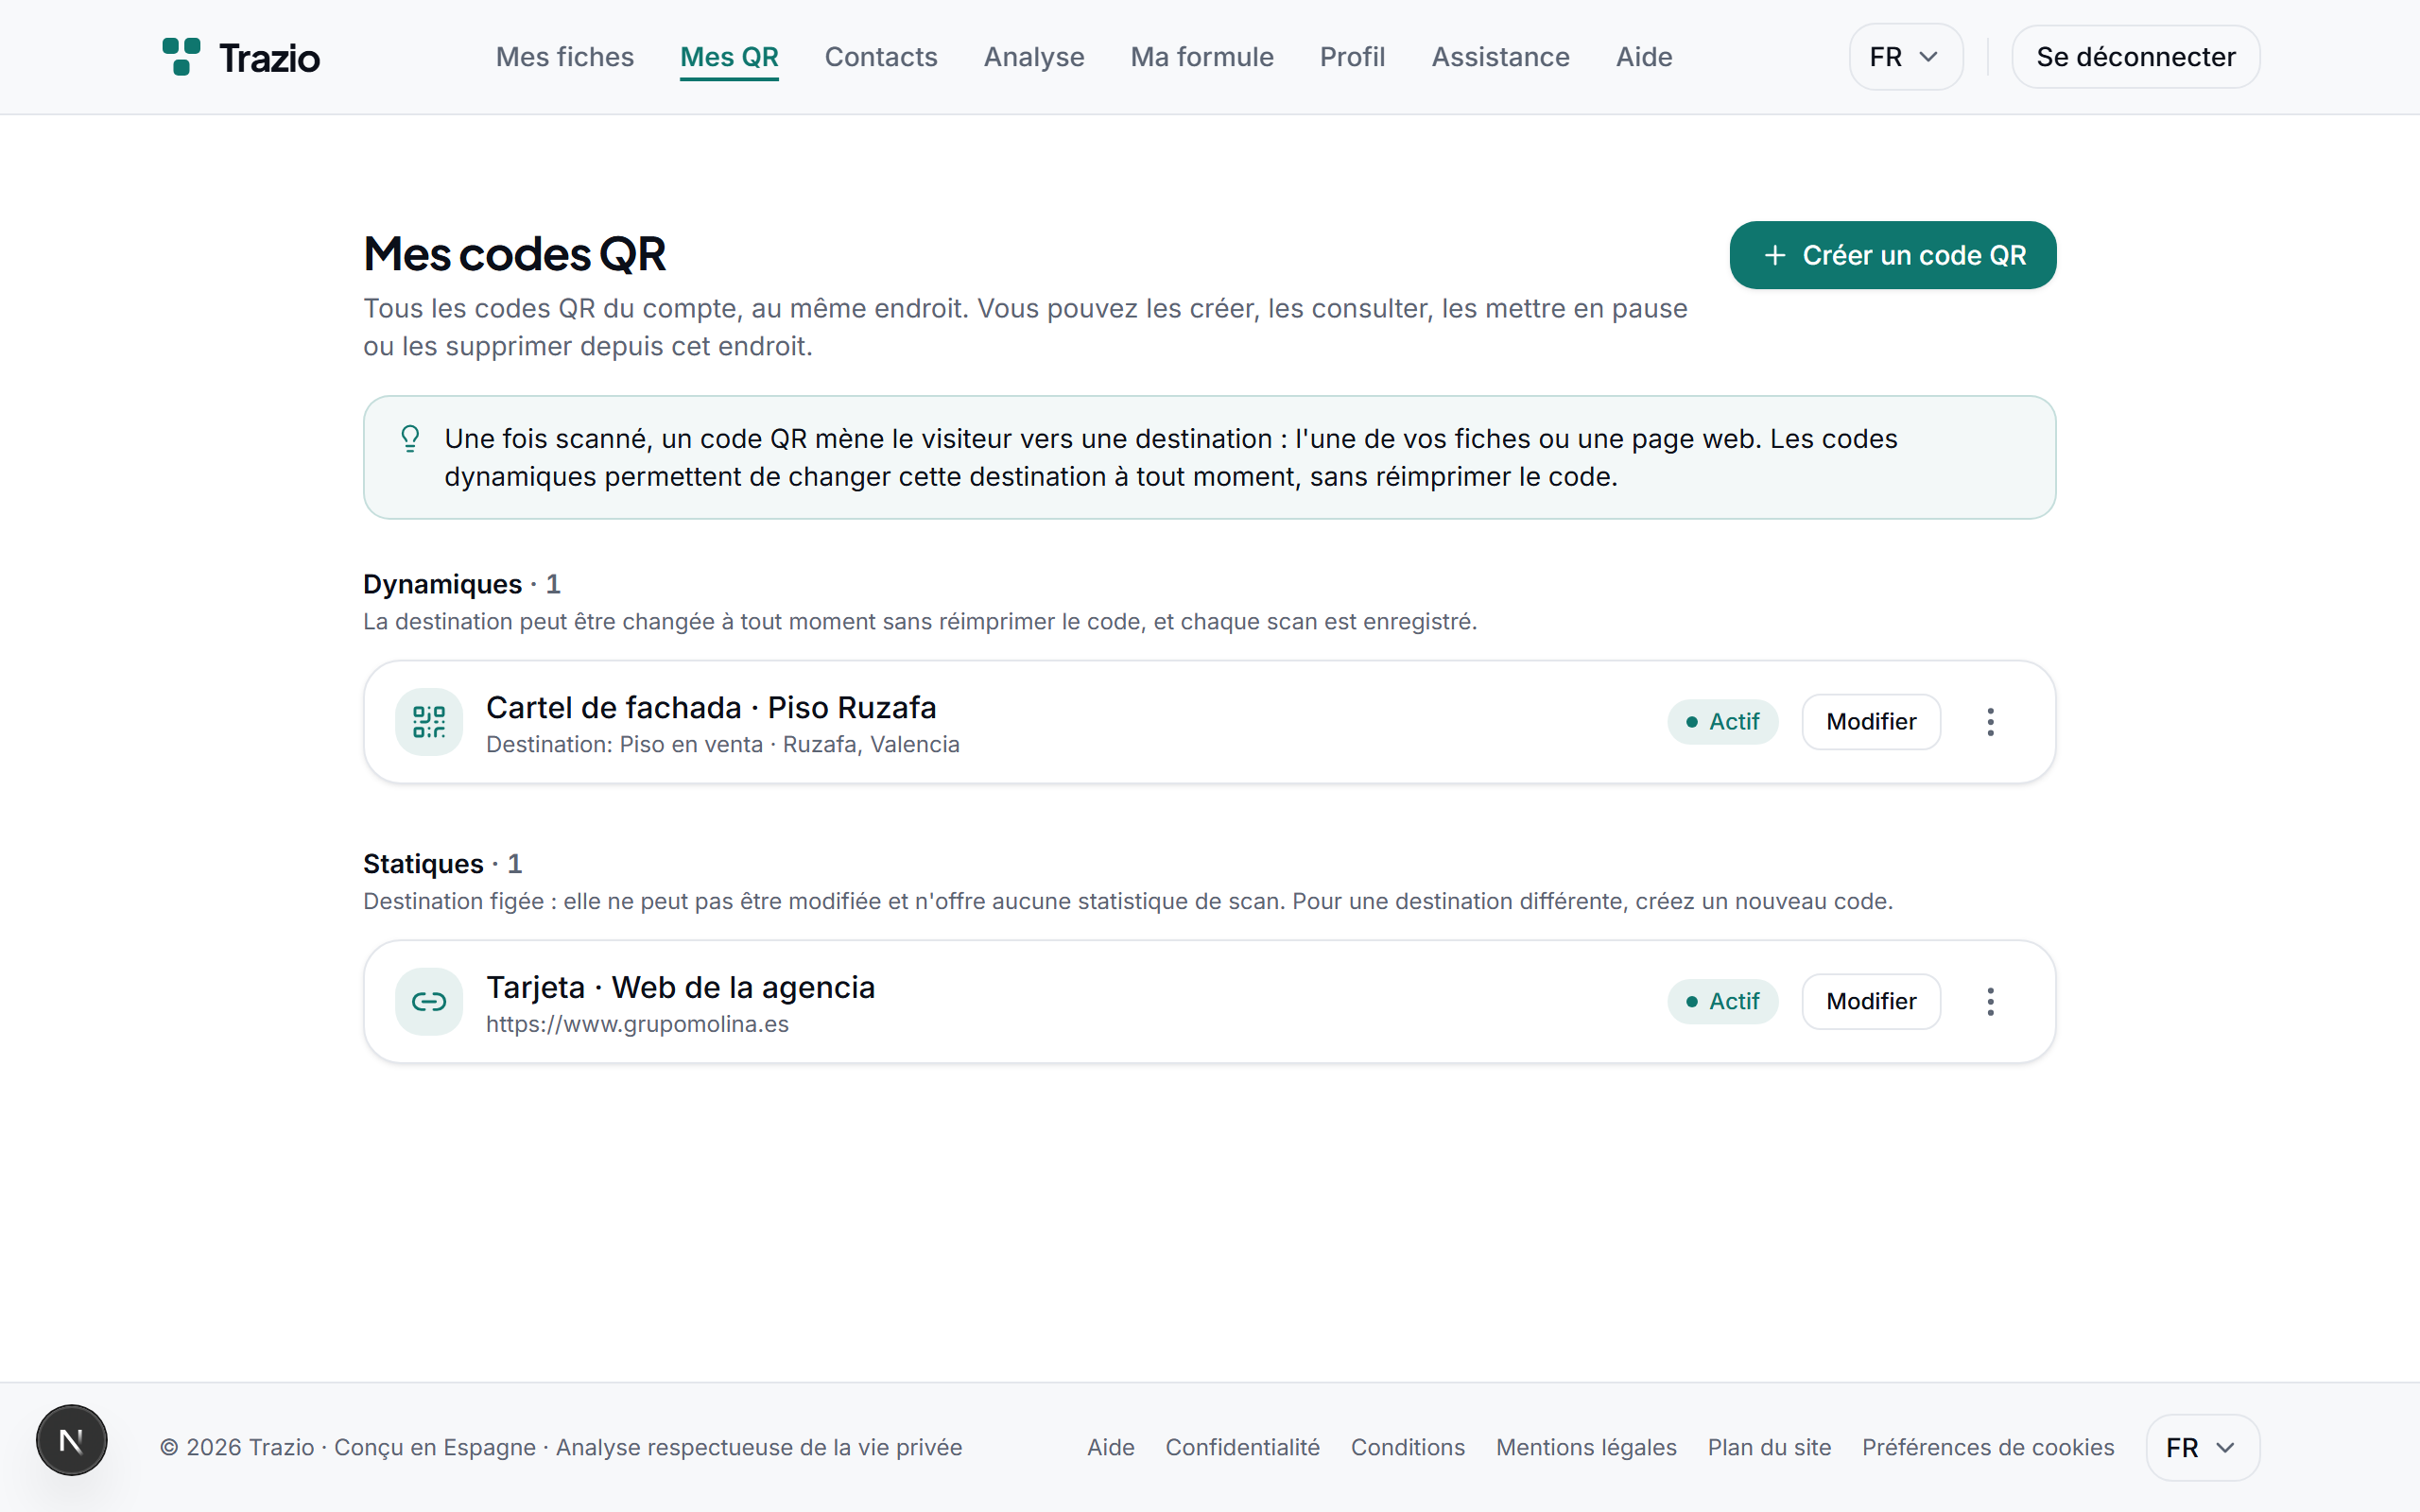Click Se déconnecter button
Viewport: 2420px width, 1512px height.
[x=2135, y=57]
